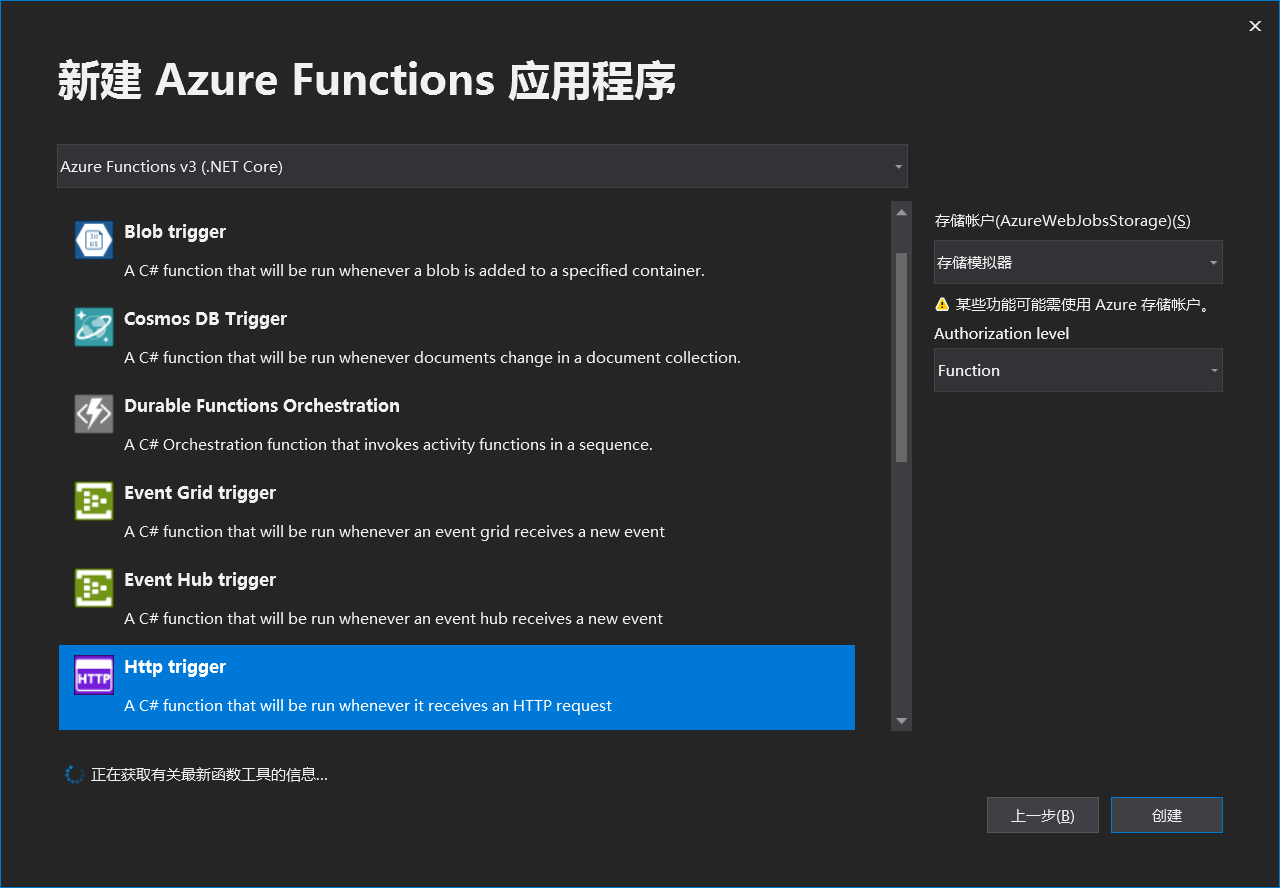Click the "存储帐户(AzureWebJobsStorage)" label
1280x888 pixels.
pyautogui.click(x=1062, y=221)
